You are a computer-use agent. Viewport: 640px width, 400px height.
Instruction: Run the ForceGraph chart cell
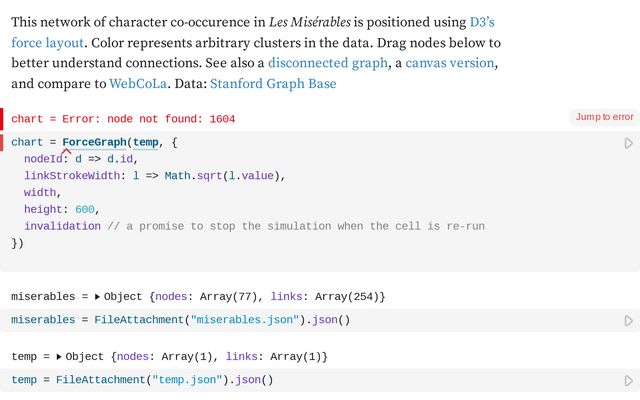click(628, 143)
